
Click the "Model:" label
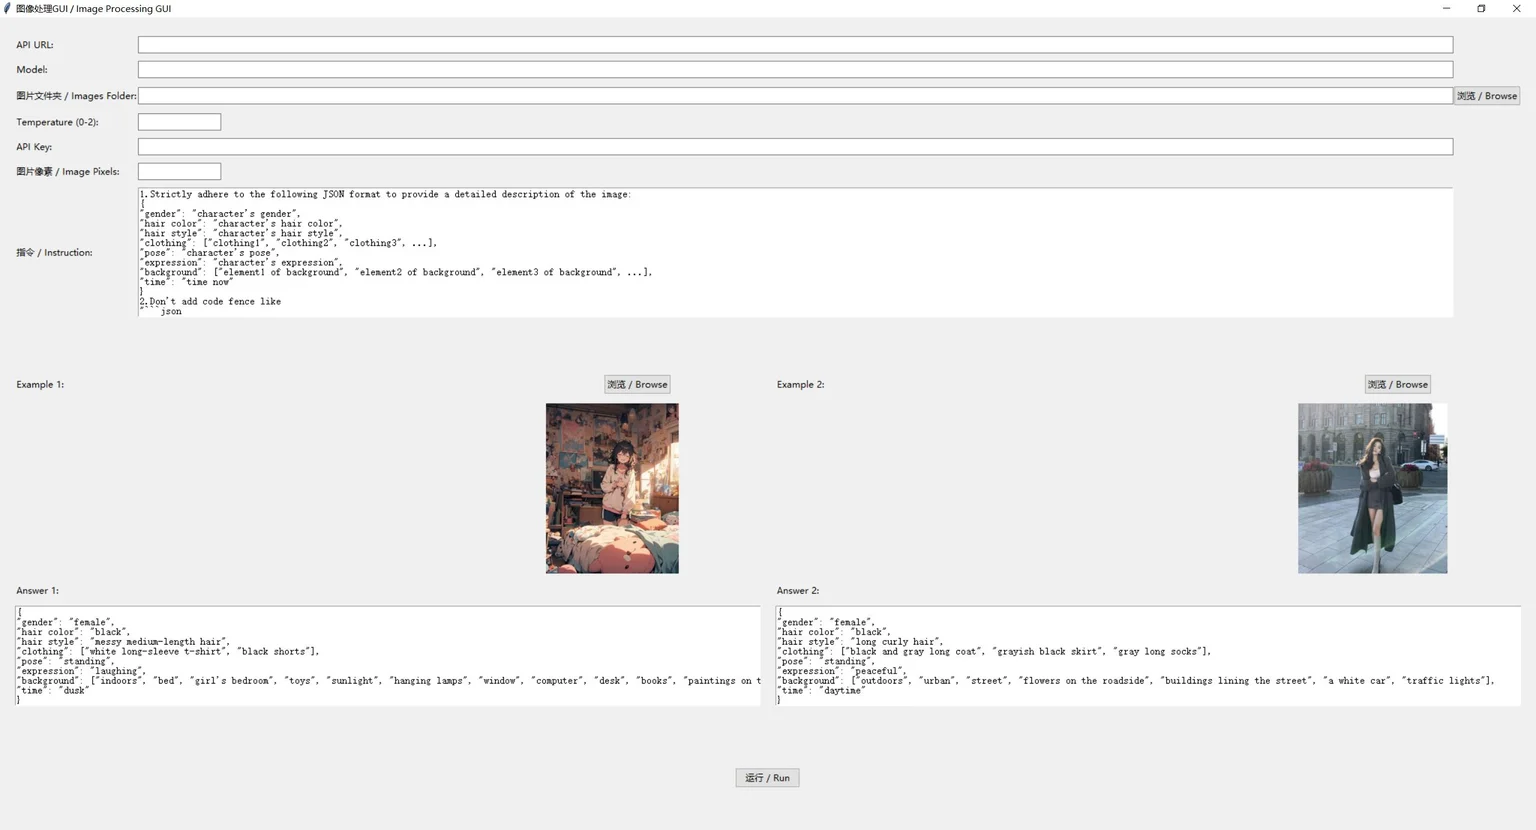pyautogui.click(x=32, y=70)
